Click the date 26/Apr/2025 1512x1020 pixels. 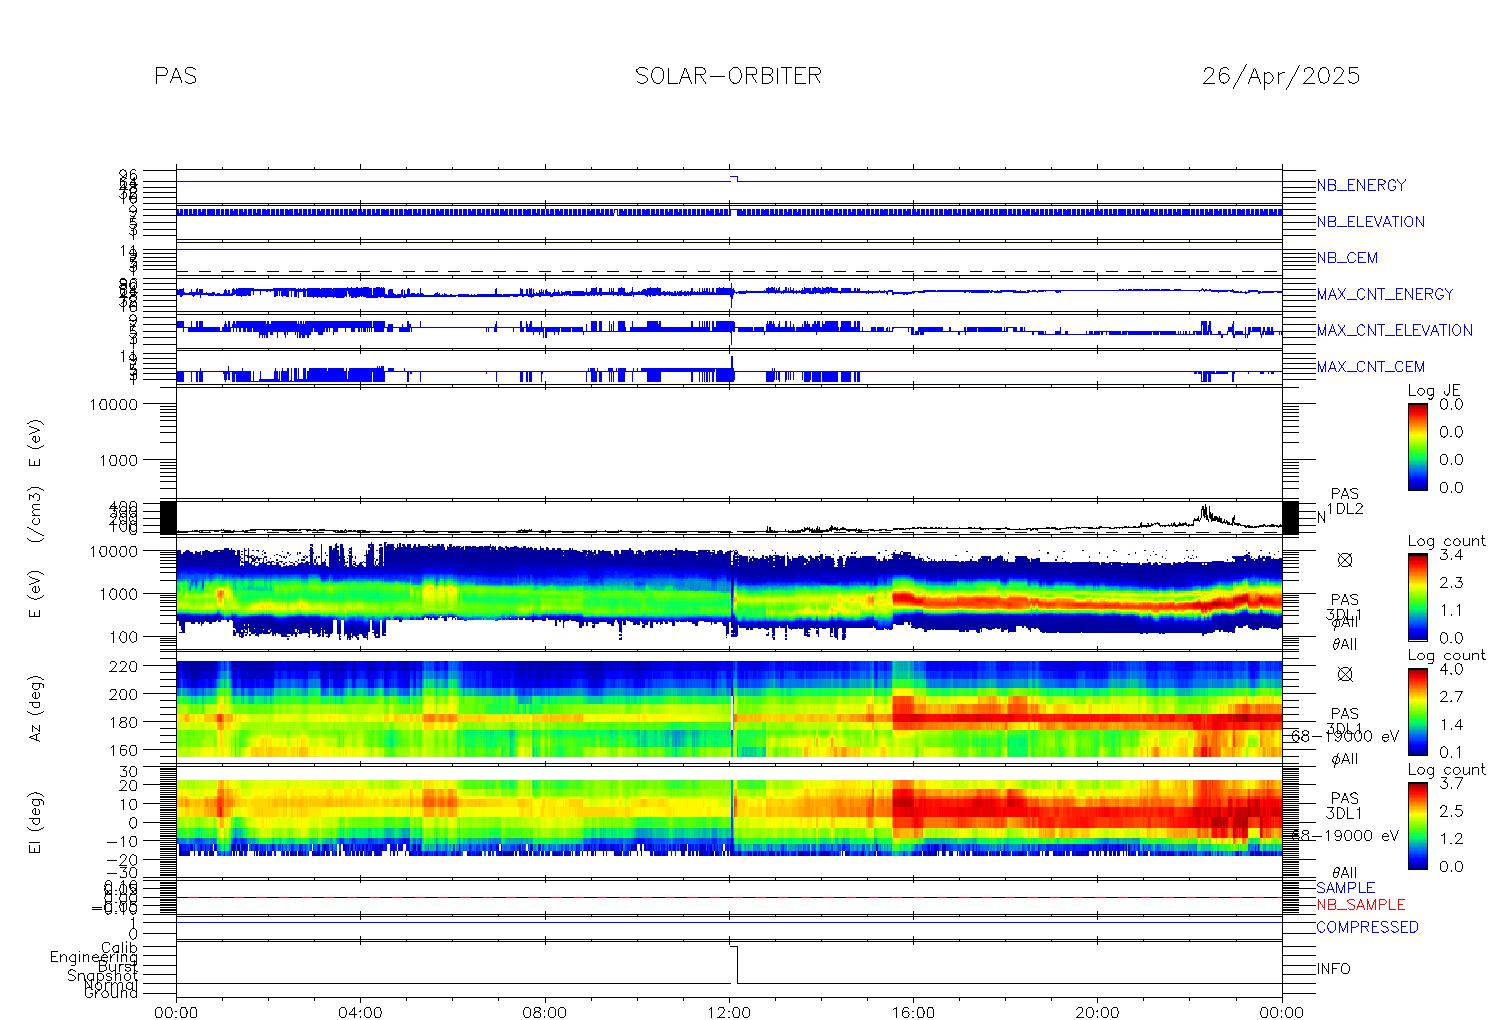click(x=1281, y=76)
